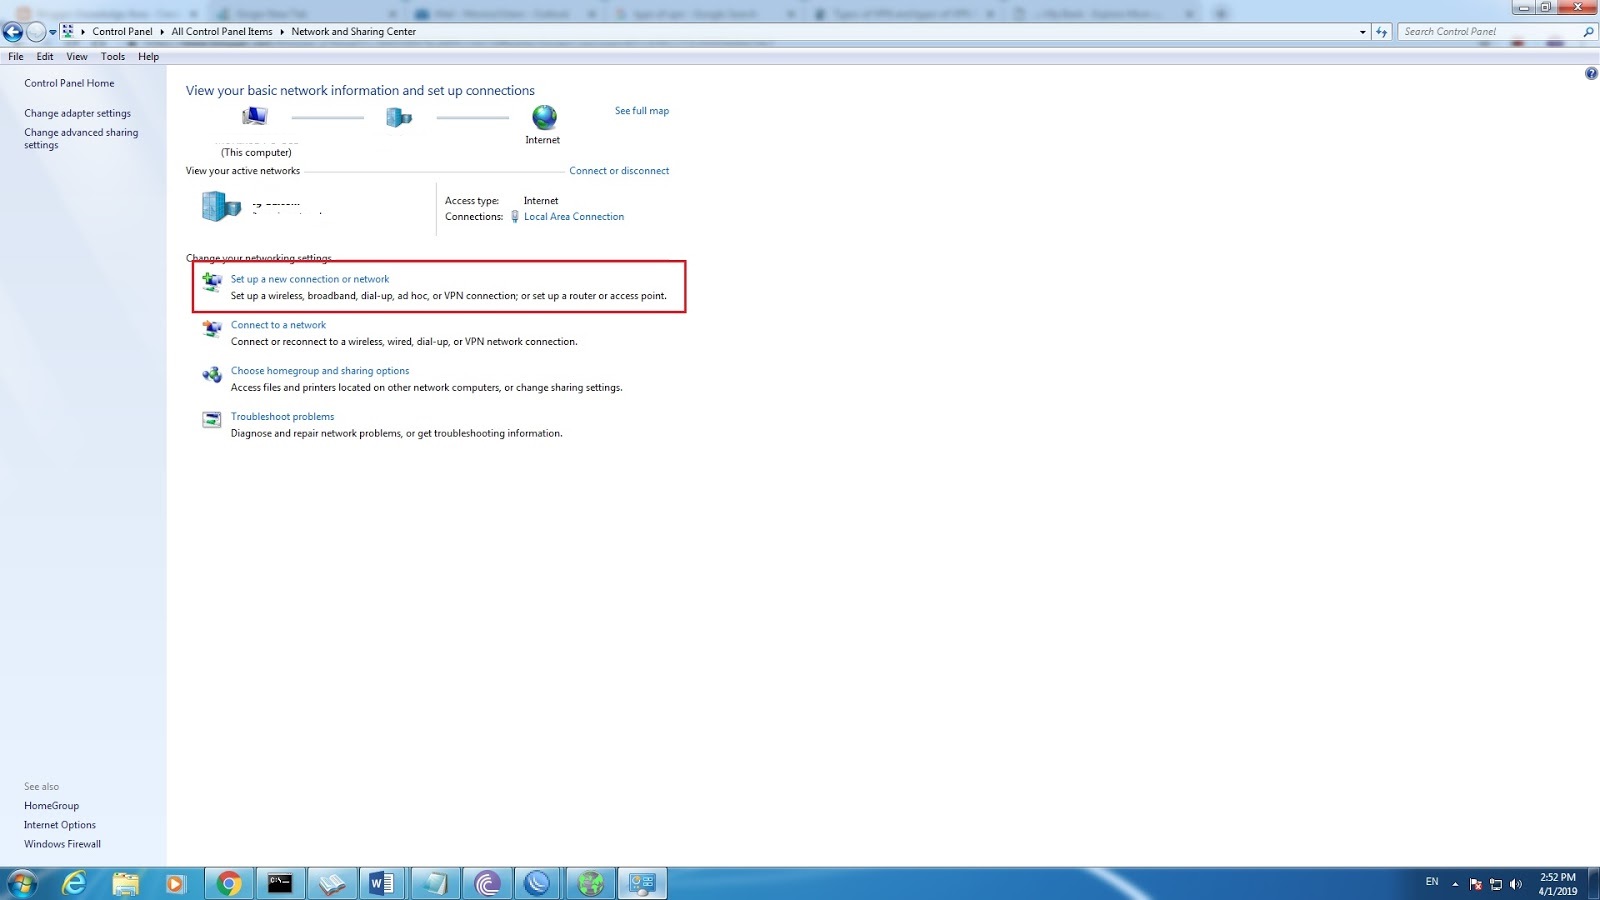Click the speaker icon in the system tray
Viewport: 1600px width, 900px height.
click(x=1515, y=884)
